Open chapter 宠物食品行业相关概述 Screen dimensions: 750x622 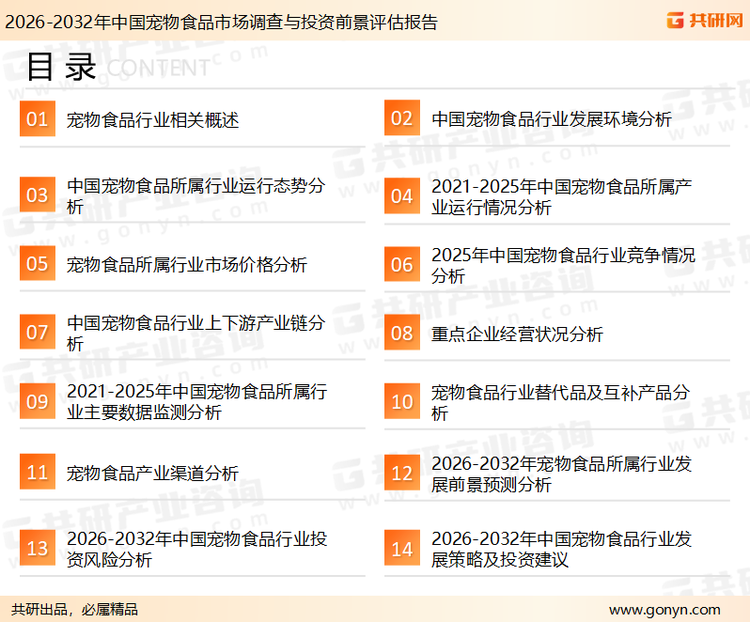point(153,121)
